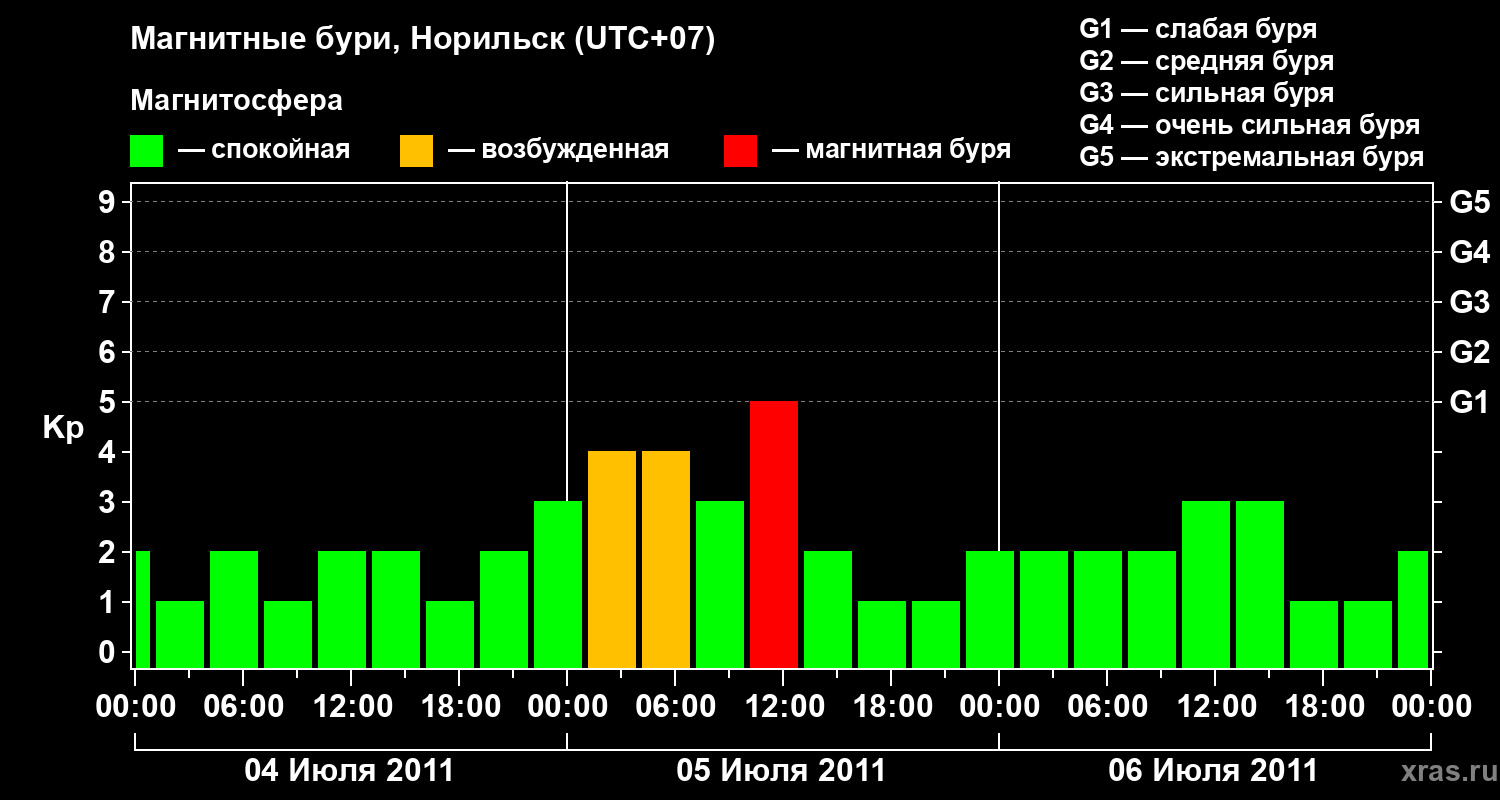
Task: Click the right-axis 'G3' tick label
Action: point(1470,302)
